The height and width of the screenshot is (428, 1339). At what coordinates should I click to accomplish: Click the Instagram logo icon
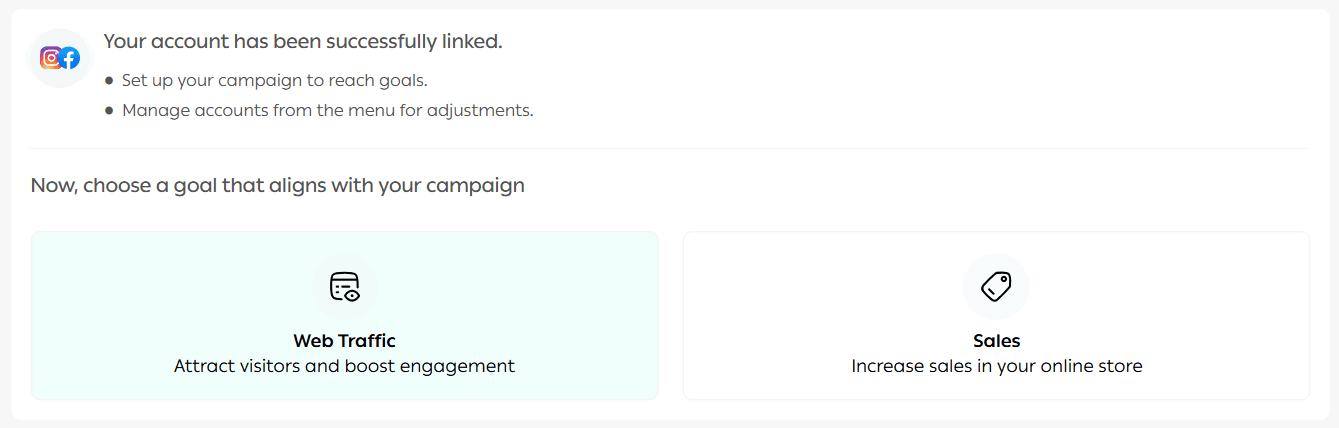coord(50,58)
